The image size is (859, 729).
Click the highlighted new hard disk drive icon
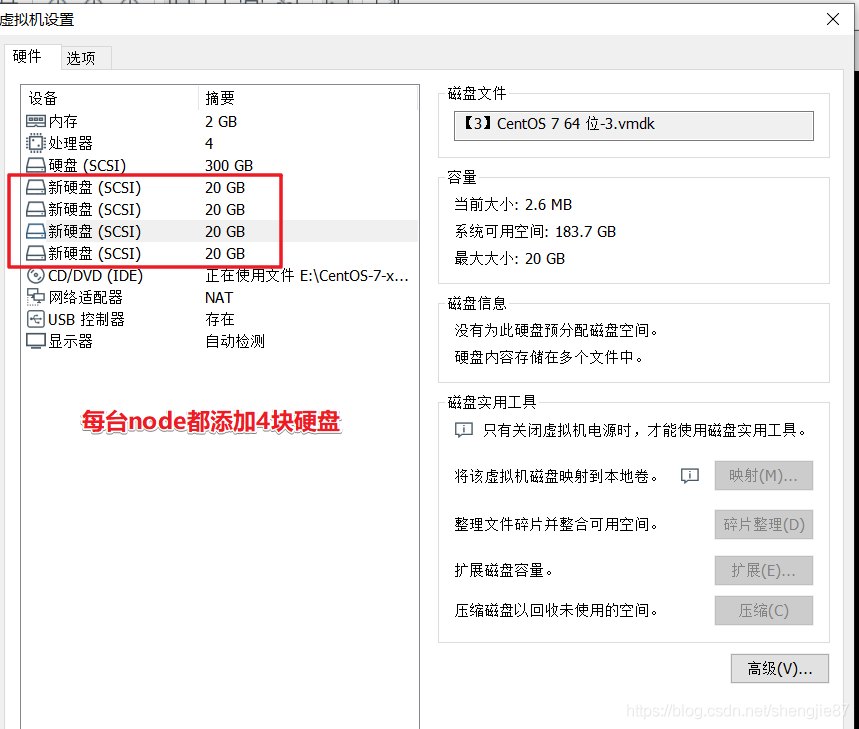tap(36, 231)
